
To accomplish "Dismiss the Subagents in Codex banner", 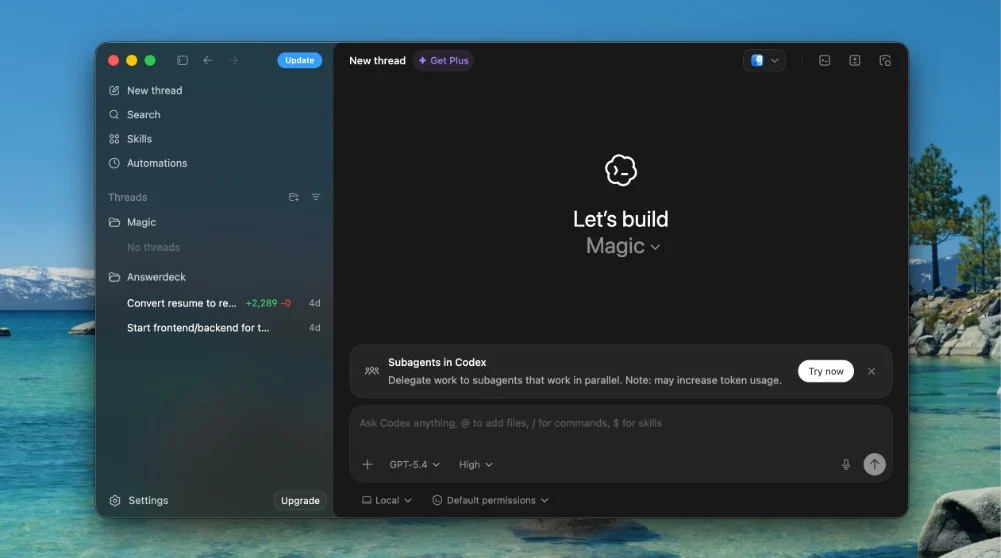I will point(871,372).
